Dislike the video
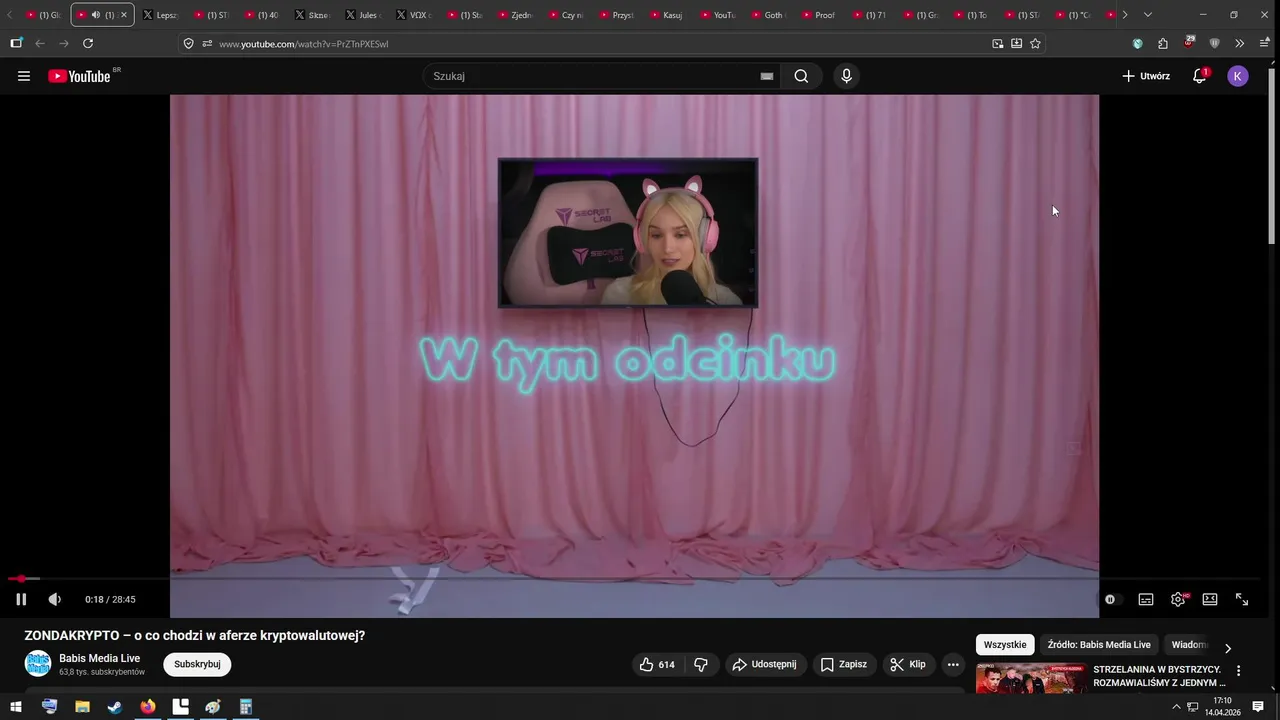The width and height of the screenshot is (1280, 720). click(x=701, y=664)
